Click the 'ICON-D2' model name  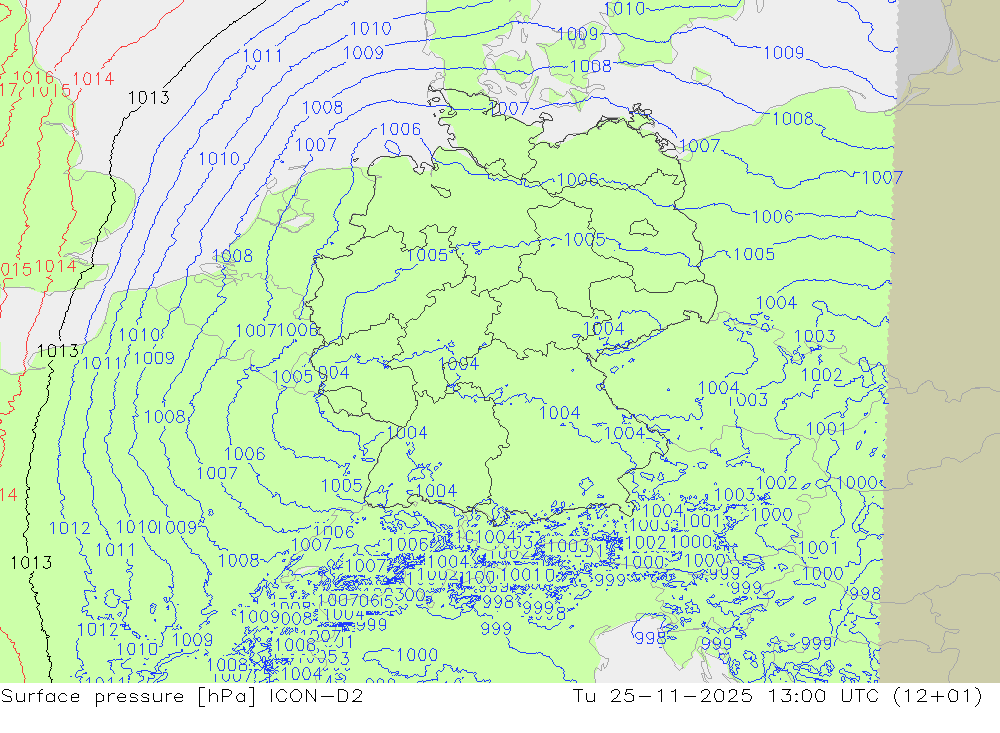pos(316,695)
